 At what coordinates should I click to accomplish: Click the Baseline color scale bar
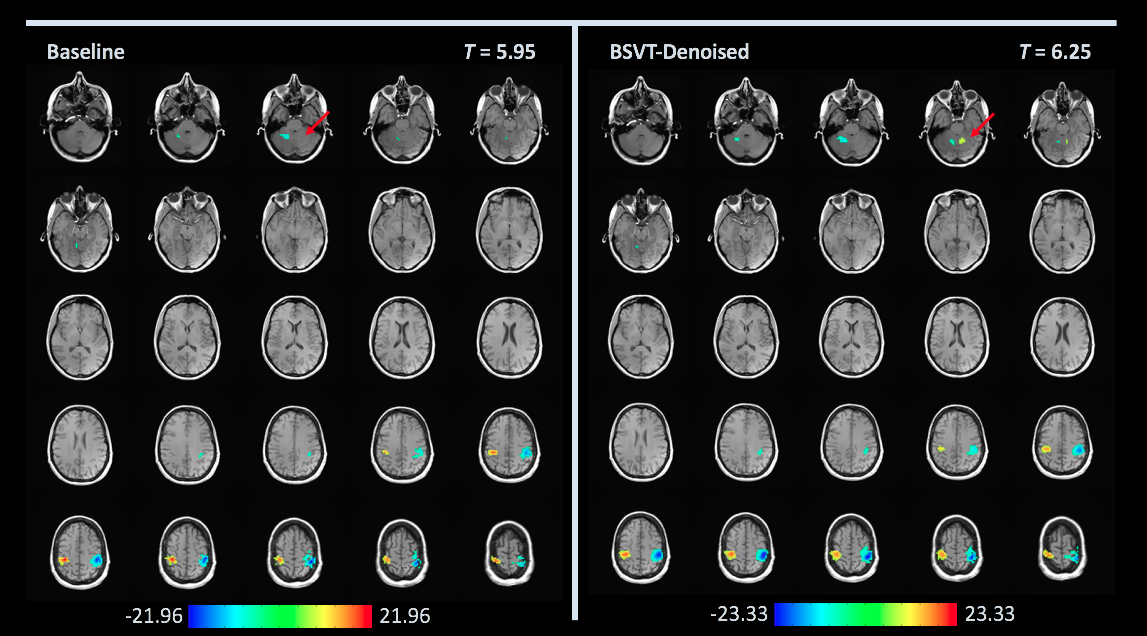pos(279,615)
